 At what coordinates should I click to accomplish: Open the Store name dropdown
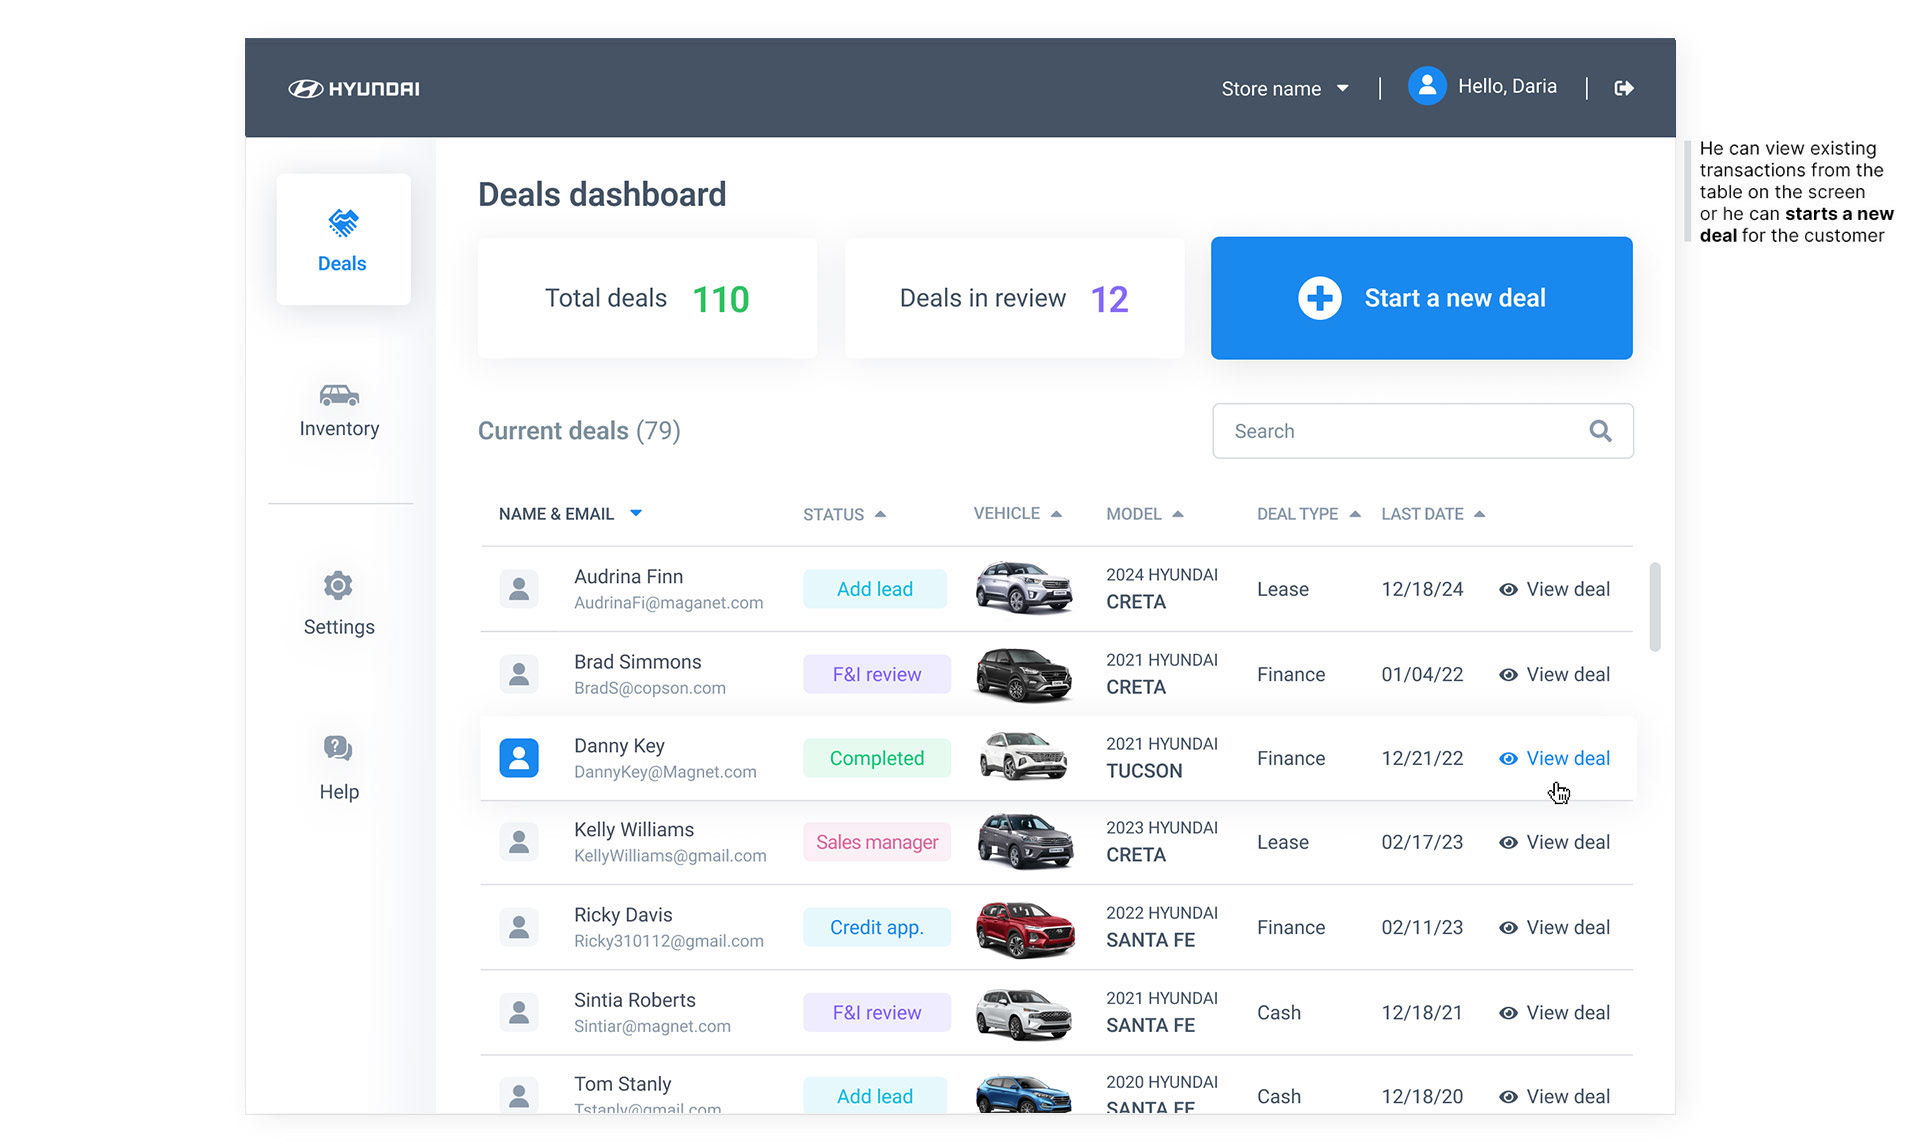click(1284, 89)
